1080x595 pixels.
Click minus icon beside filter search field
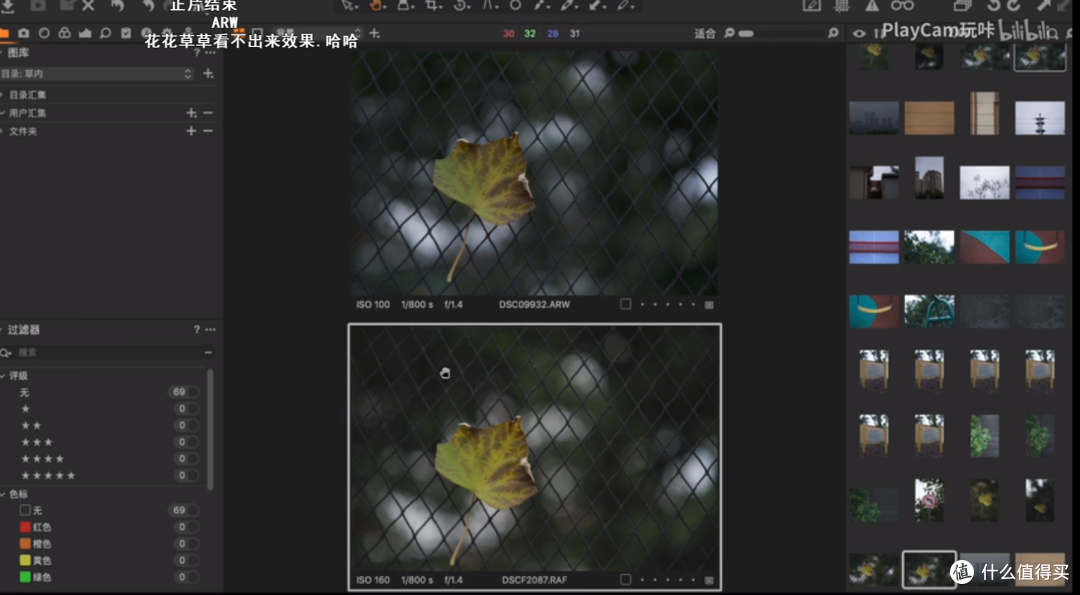(208, 353)
